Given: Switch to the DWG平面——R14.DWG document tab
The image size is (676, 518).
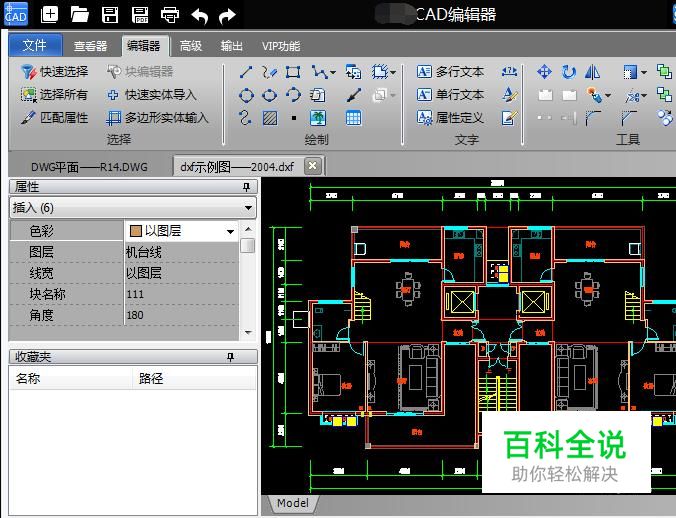Looking at the screenshot, I should point(89,166).
